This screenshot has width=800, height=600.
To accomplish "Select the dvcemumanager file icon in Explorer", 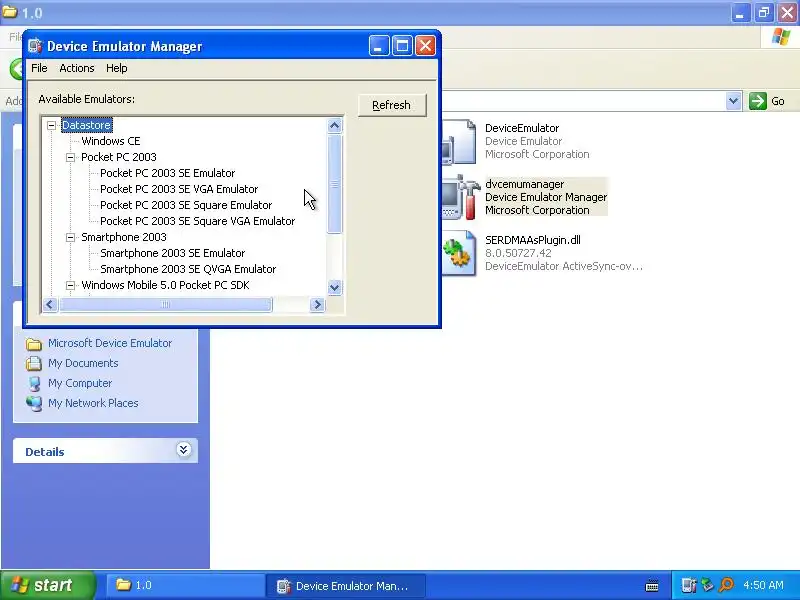I will pos(459,198).
